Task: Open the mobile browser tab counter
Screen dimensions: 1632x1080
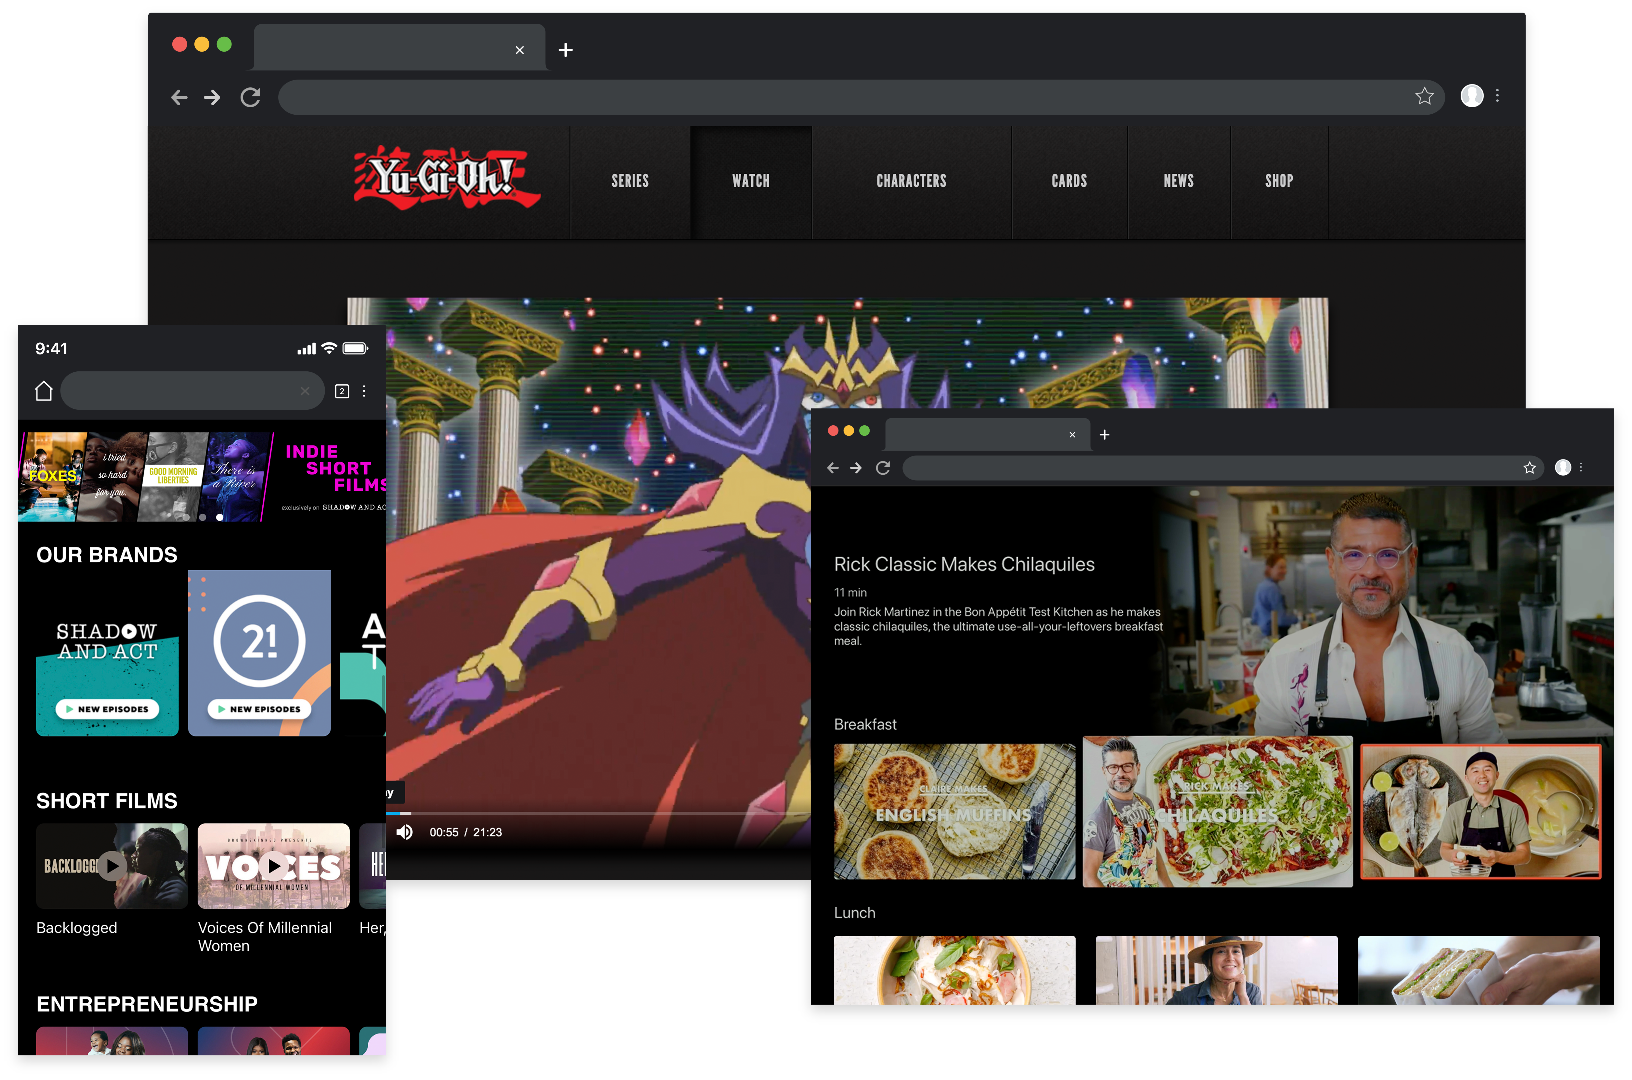Action: pyautogui.click(x=342, y=391)
